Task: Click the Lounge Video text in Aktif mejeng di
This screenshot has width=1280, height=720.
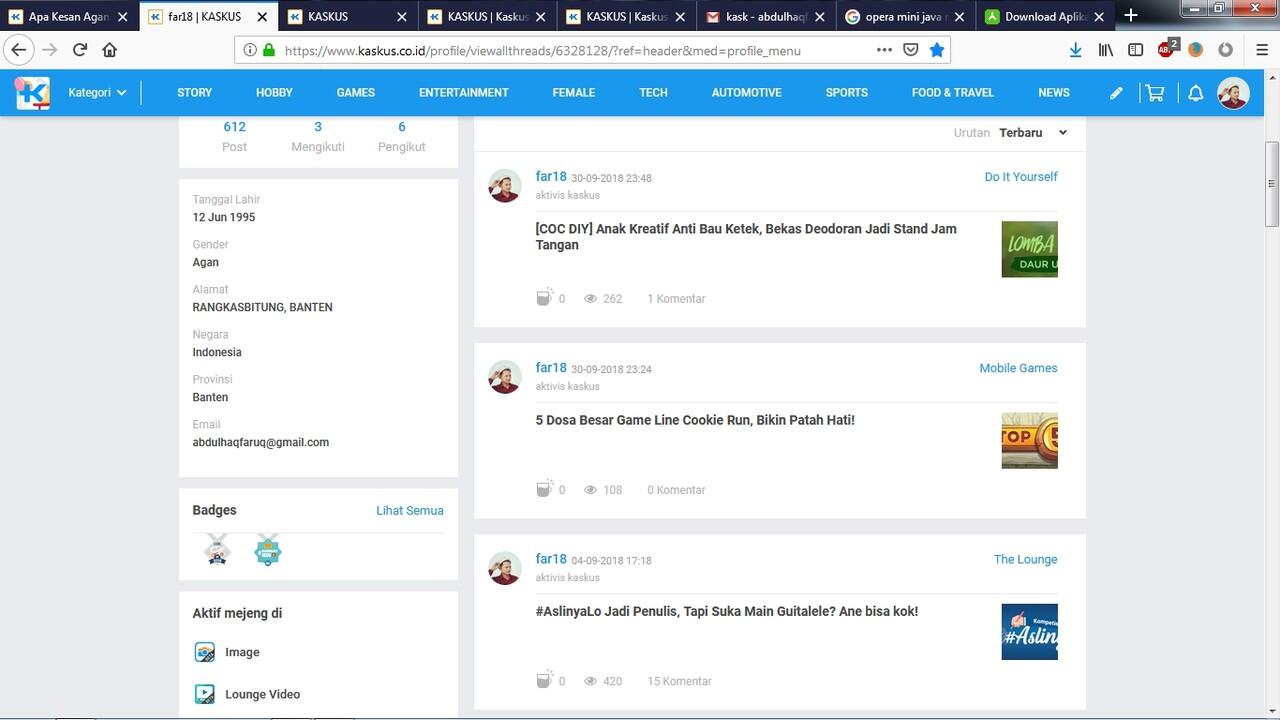Action: [x=263, y=694]
